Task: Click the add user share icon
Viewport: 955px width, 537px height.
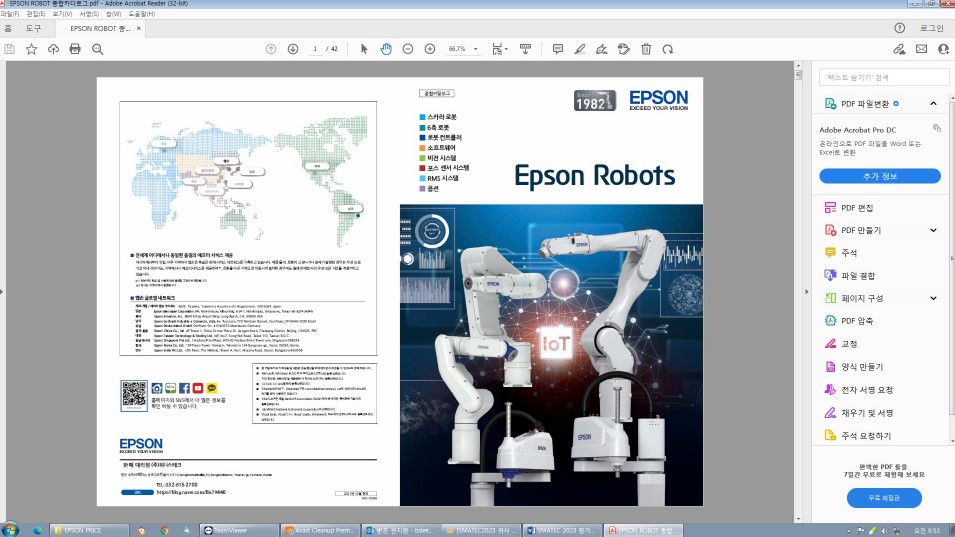Action: [x=944, y=49]
